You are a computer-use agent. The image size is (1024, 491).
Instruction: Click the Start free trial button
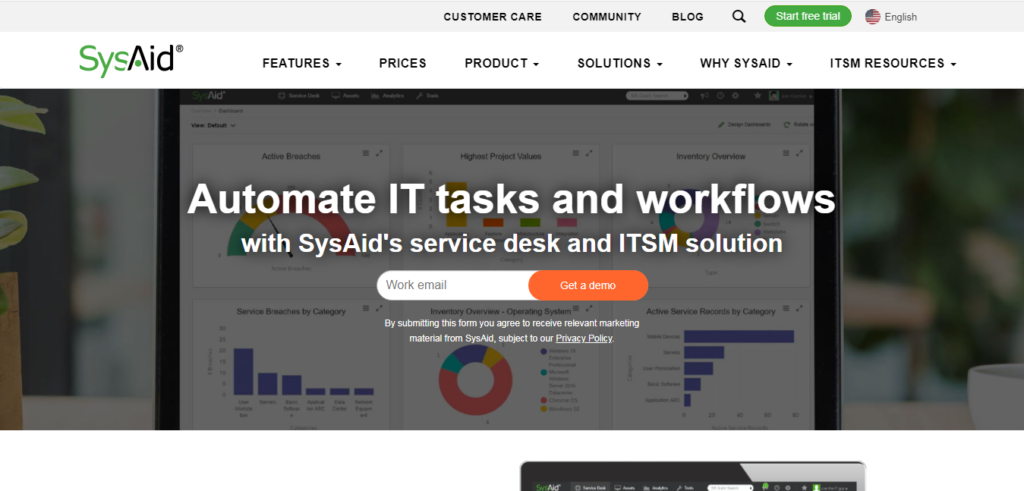(808, 16)
